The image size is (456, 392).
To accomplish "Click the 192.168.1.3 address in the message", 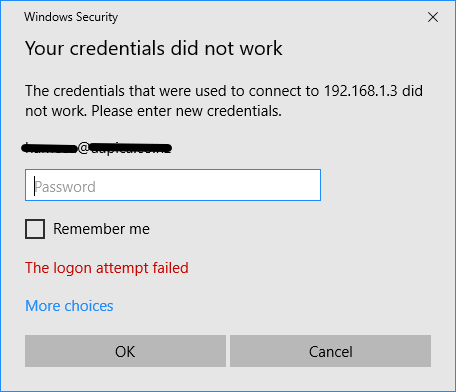I will click(361, 91).
